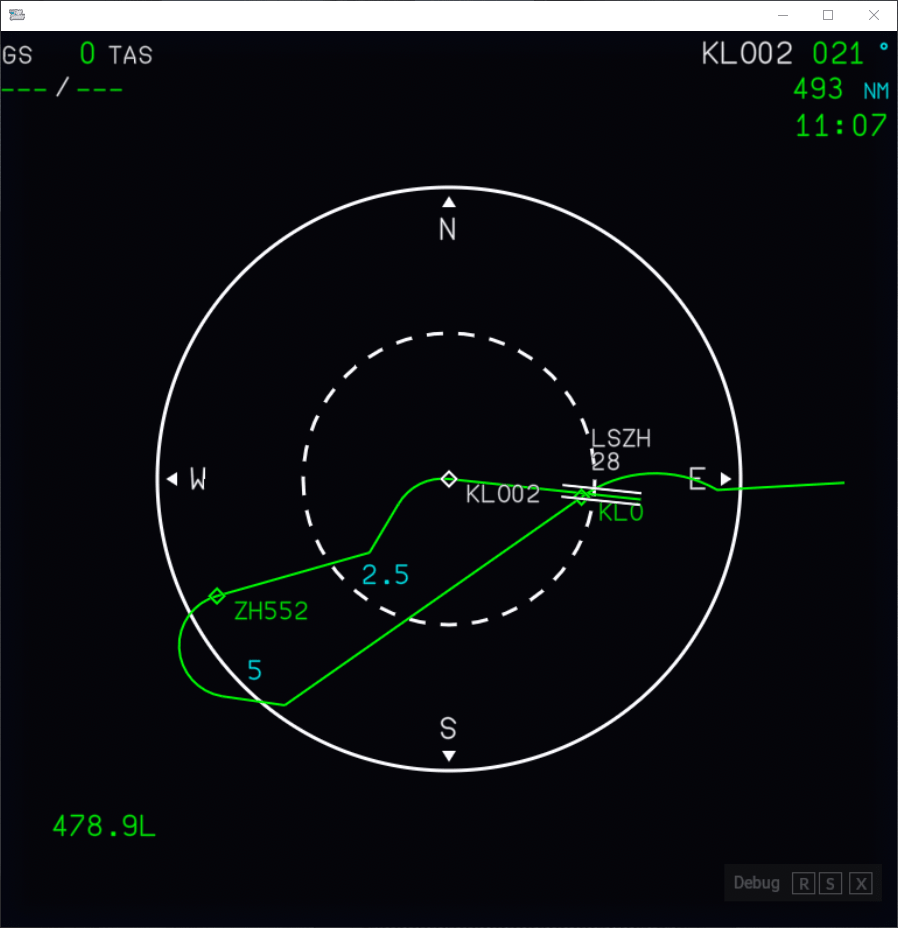898x928 pixels.
Task: Click the ZH552 waypoint diamond
Action: (x=217, y=596)
